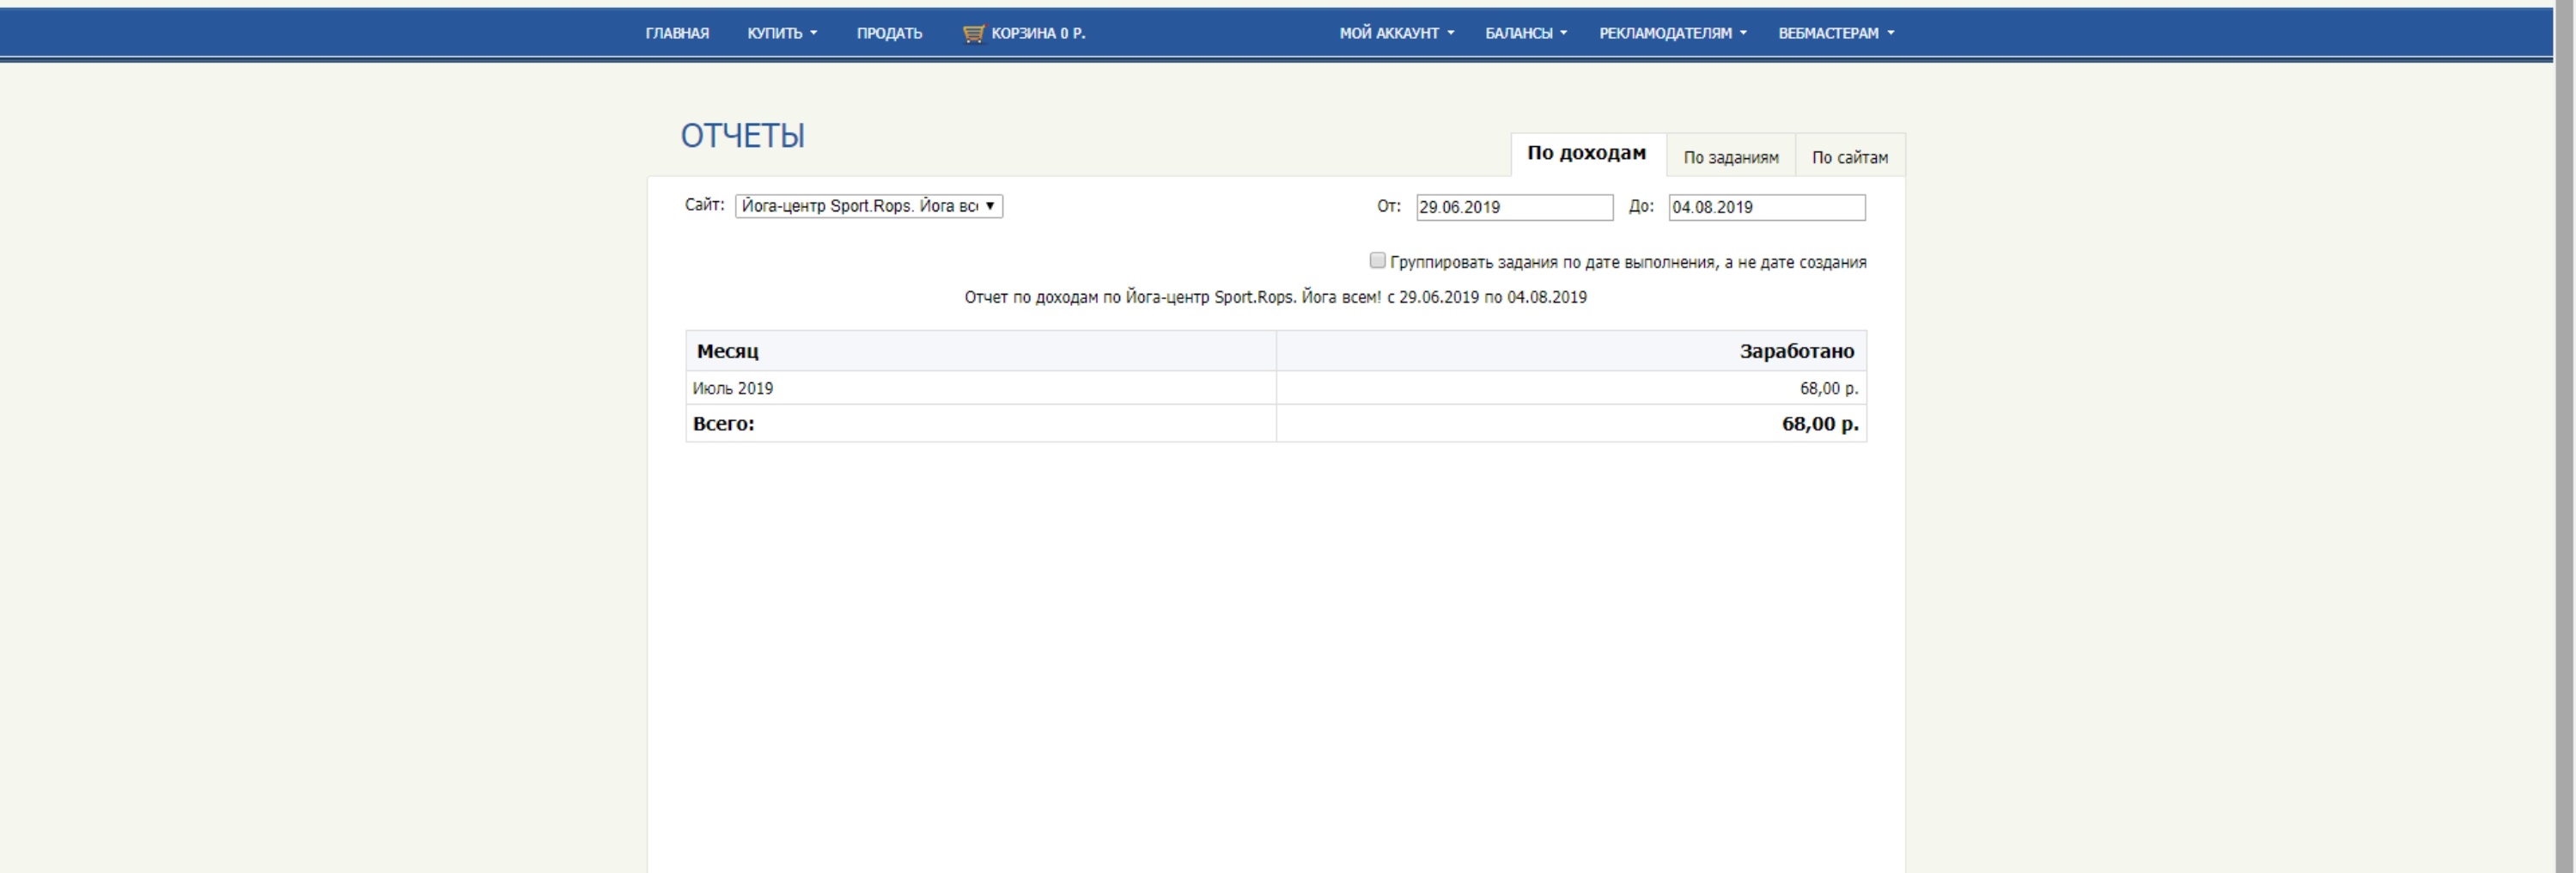Click the От date field
Screen dimensions: 2576x873
(x=1514, y=207)
